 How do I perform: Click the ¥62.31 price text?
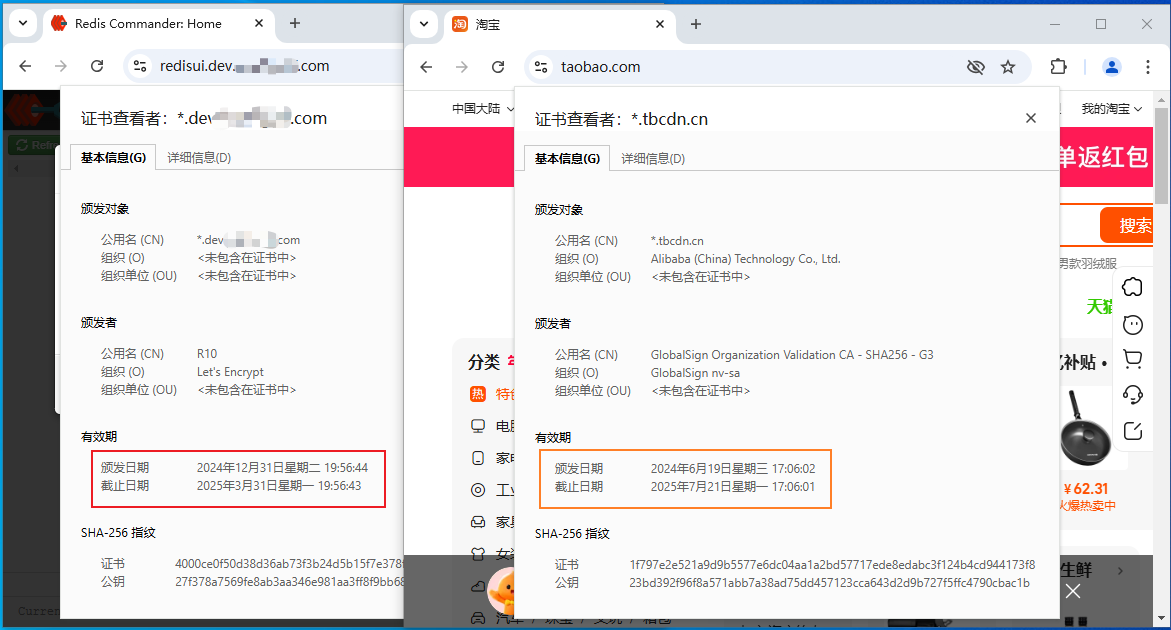tap(1086, 489)
